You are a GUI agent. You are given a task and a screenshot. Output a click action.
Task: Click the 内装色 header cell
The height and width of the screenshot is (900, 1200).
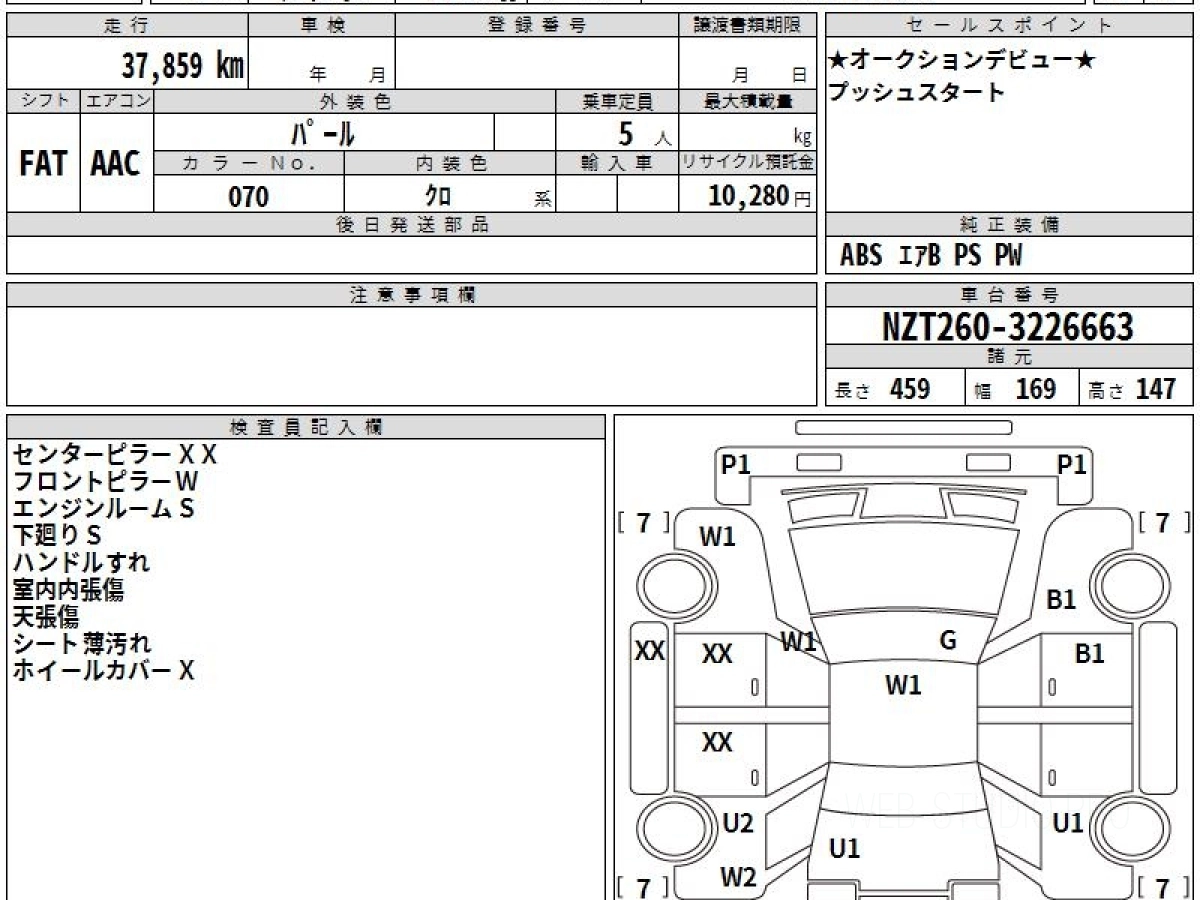click(450, 163)
